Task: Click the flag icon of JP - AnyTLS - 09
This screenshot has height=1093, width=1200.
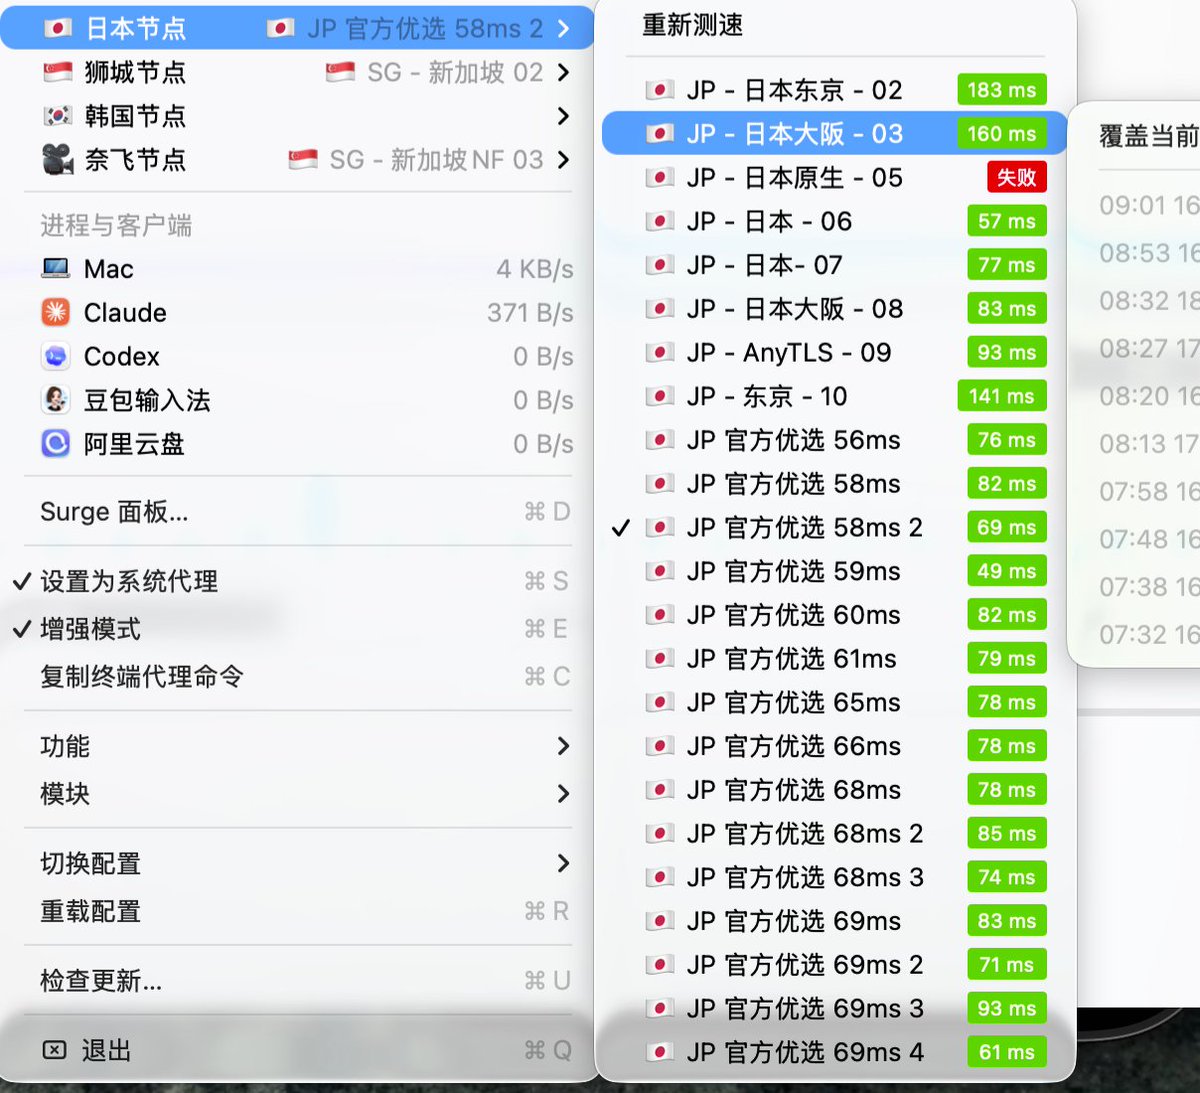Action: tap(659, 353)
